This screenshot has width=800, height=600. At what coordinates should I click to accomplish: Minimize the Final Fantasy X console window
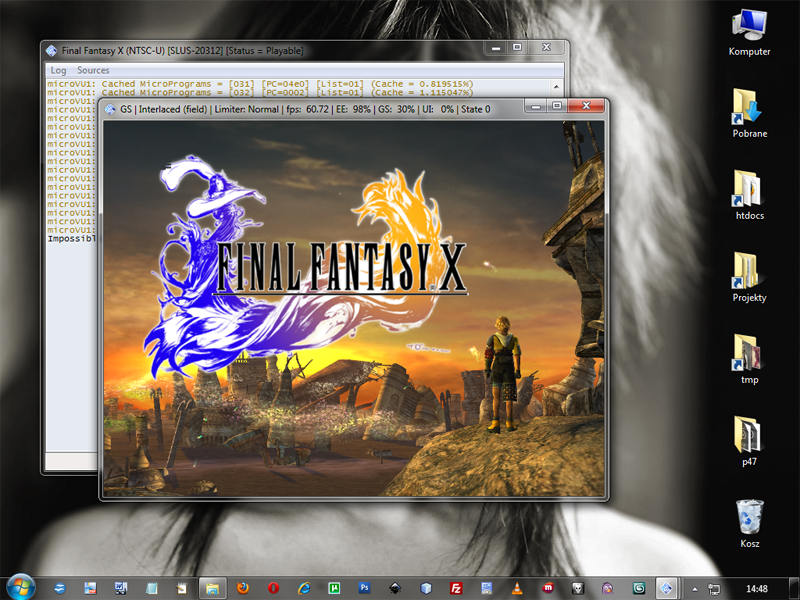[495, 47]
